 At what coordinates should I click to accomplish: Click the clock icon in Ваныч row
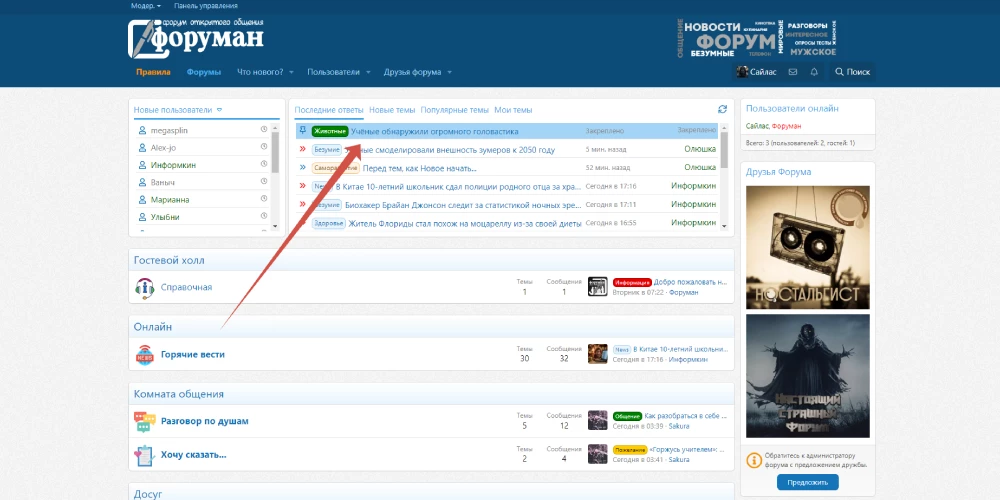pos(264,181)
